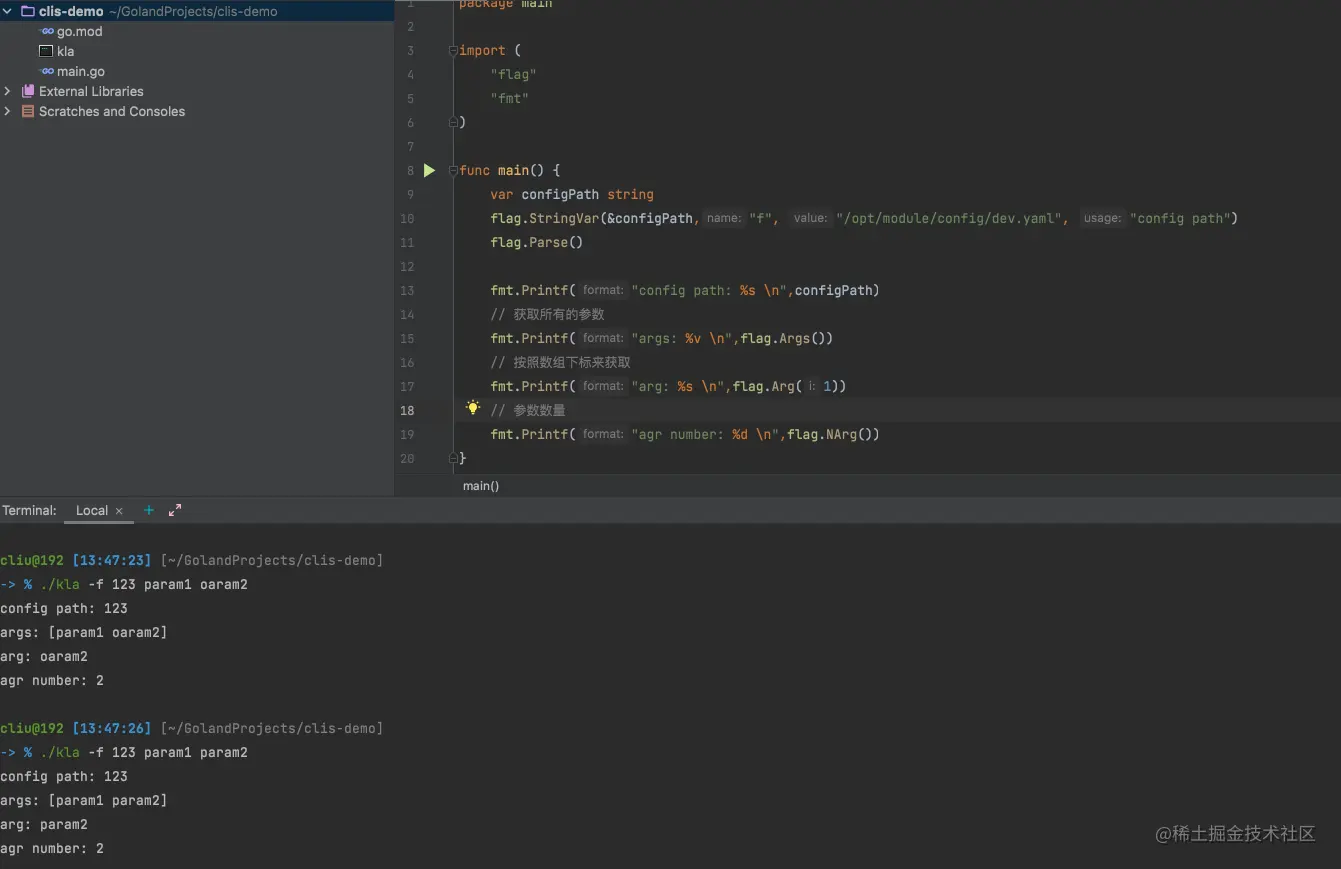
Task: Click the fold end marker at line 20
Action: [453, 458]
